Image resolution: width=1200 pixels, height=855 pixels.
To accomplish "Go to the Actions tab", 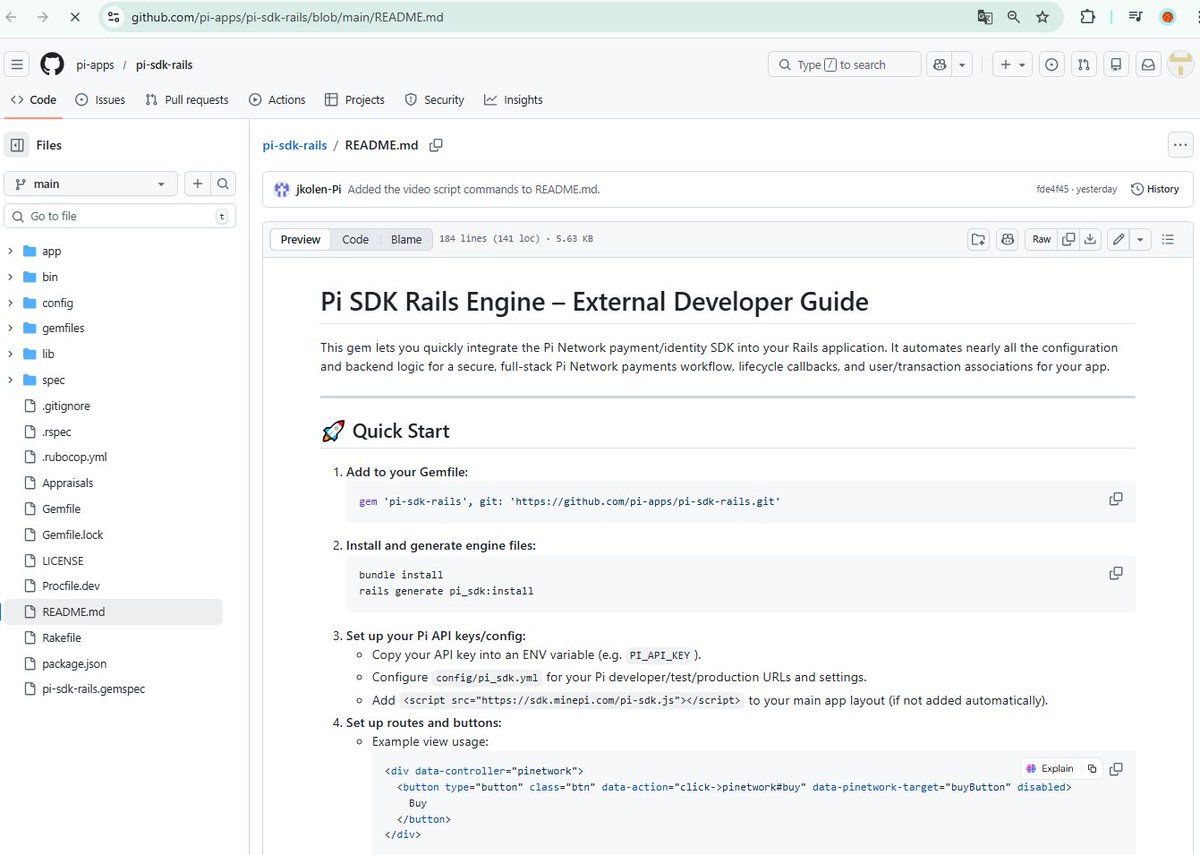I will [277, 100].
